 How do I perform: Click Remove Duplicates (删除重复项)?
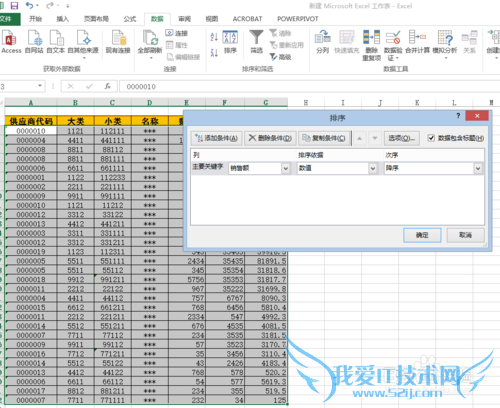pyautogui.click(x=372, y=45)
